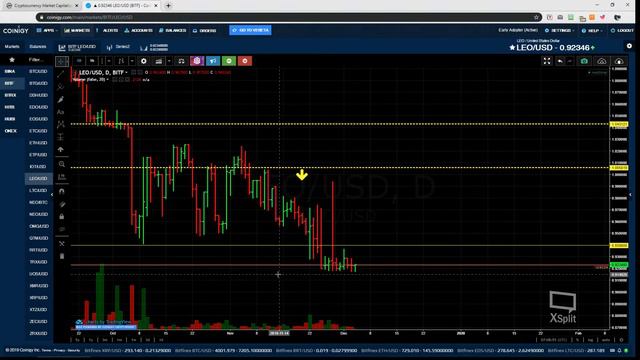Click the purple toolbar button
Viewport: 640px width, 360px height.
tap(197, 61)
